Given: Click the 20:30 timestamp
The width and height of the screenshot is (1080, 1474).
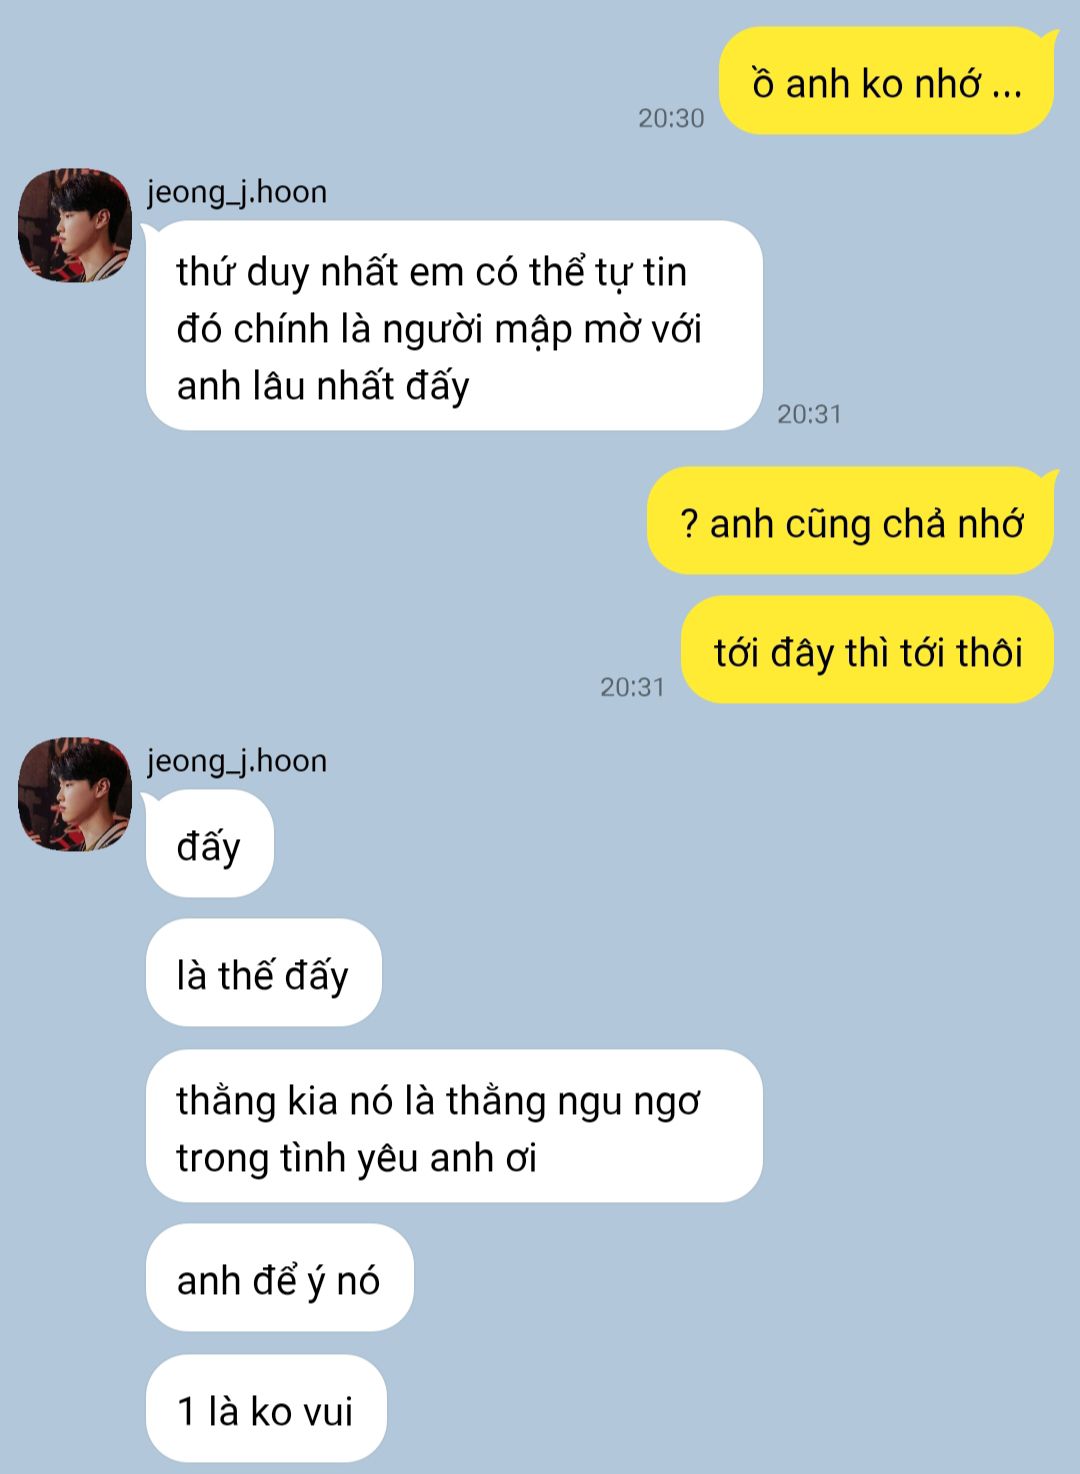Looking at the screenshot, I should 671,118.
